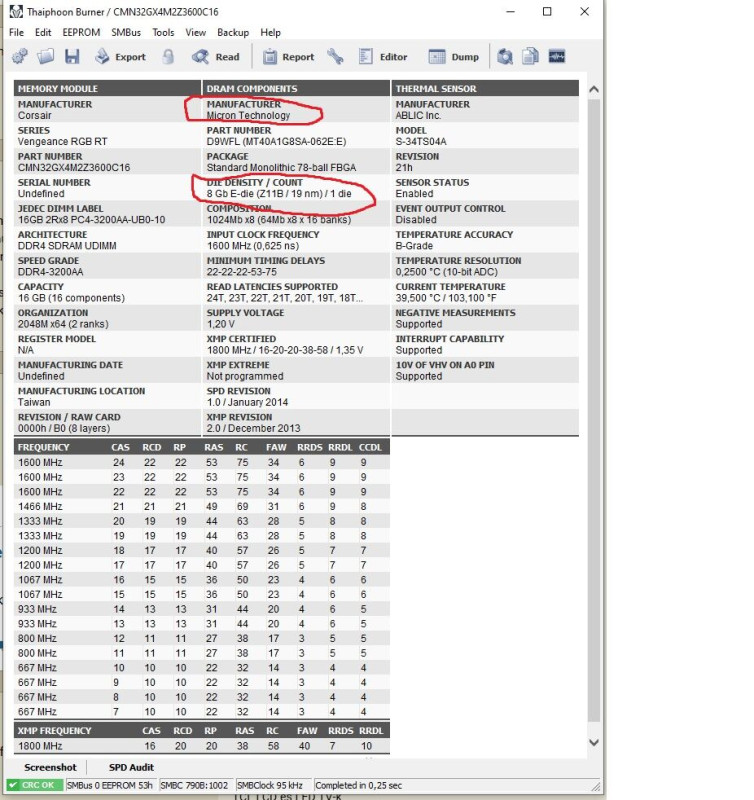Click the SMBus 0 EEPROM 53h status entry
The height and width of the screenshot is (800, 754).
click(110, 785)
